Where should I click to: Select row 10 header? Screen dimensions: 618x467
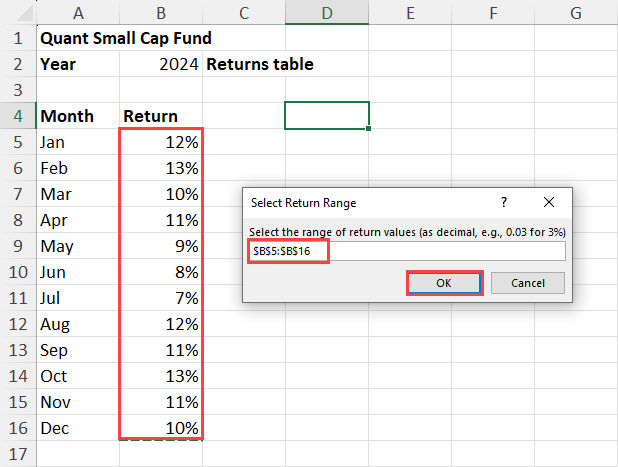pos(18,272)
